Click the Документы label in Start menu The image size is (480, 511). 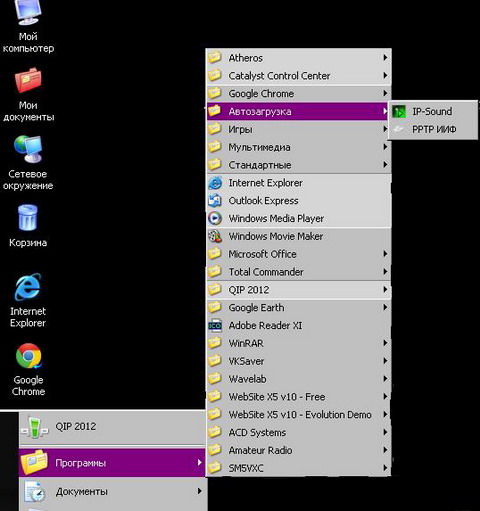[x=82, y=492]
